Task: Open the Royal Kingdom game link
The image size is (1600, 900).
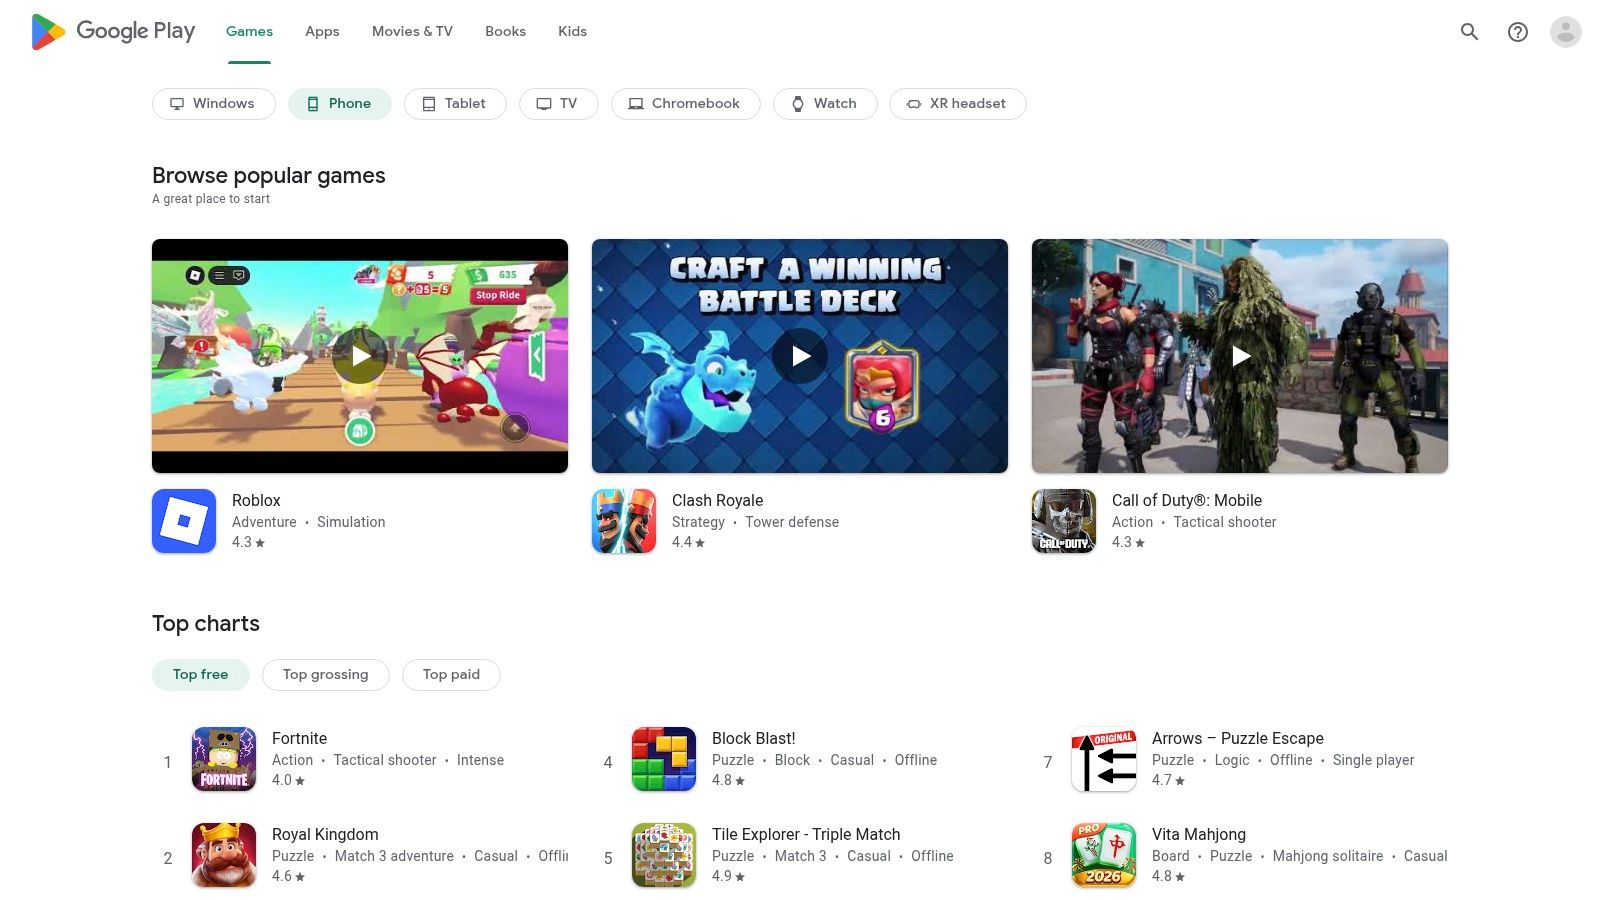Action: 325,834
